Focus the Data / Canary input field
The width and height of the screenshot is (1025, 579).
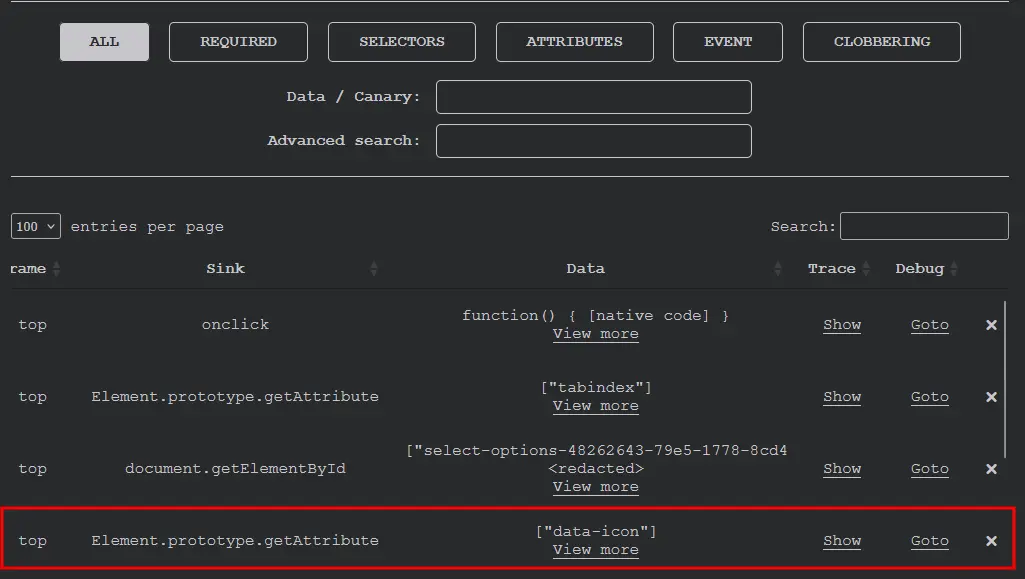593,97
